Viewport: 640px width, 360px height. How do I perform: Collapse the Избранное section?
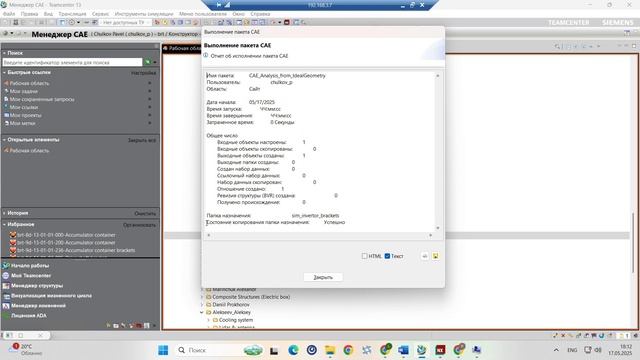pyautogui.click(x=4, y=224)
